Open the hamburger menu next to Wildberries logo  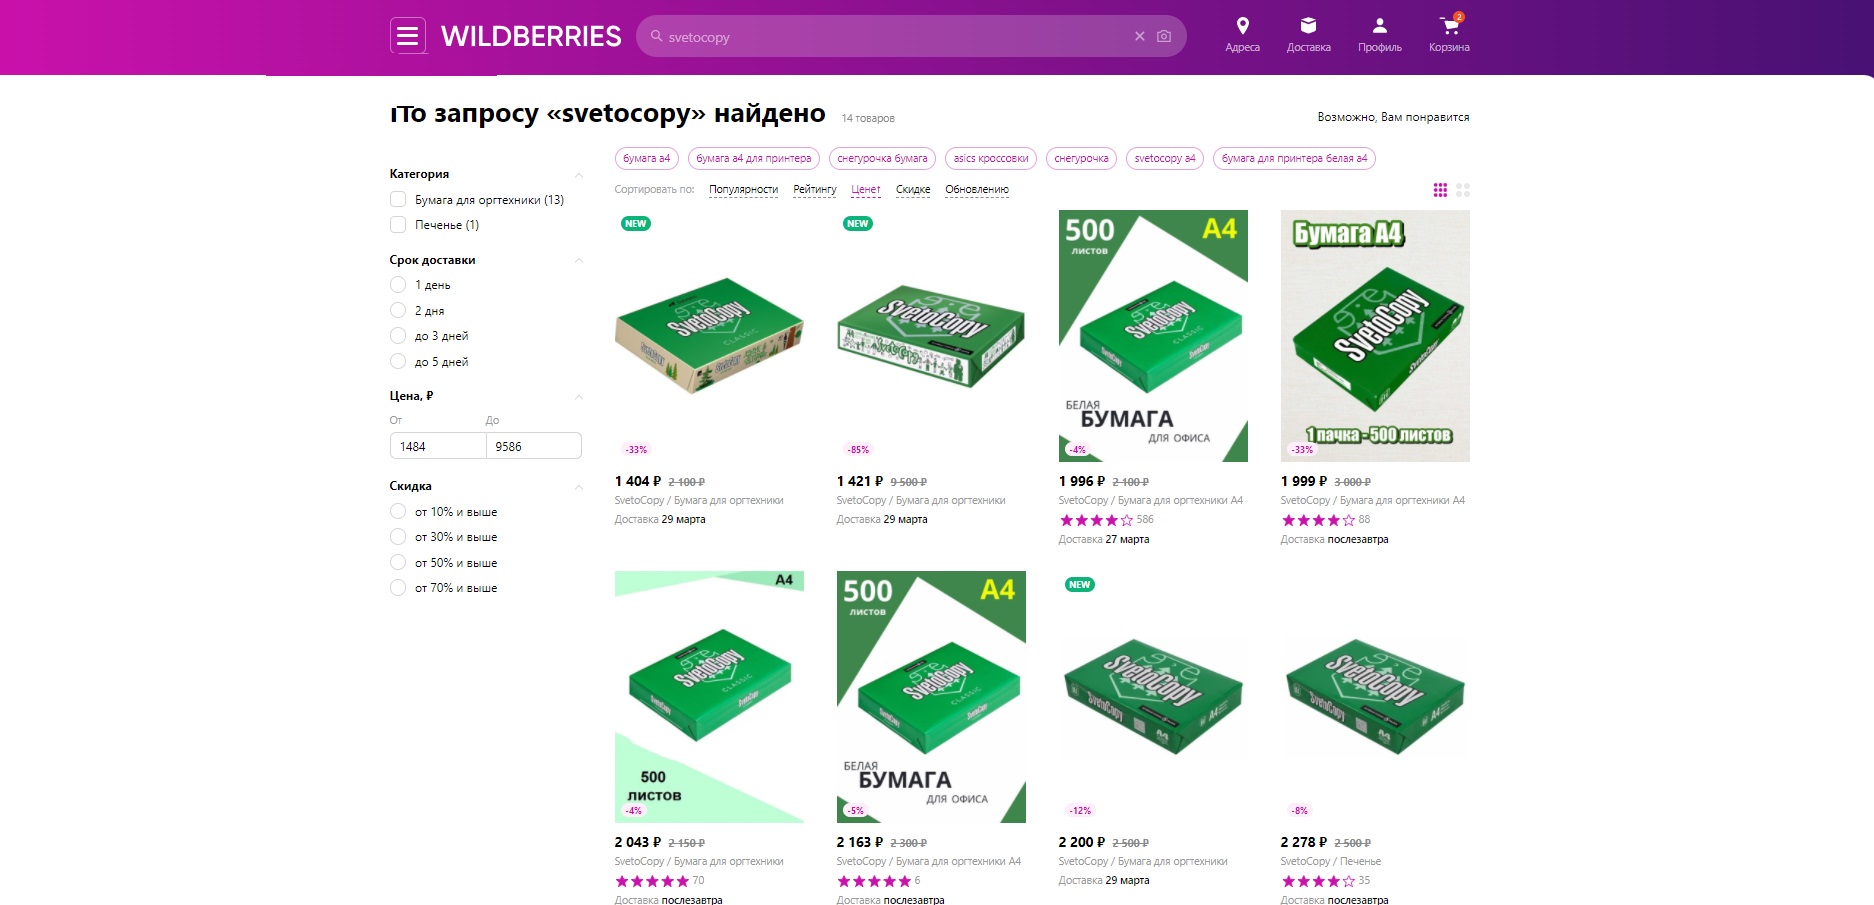click(x=407, y=36)
